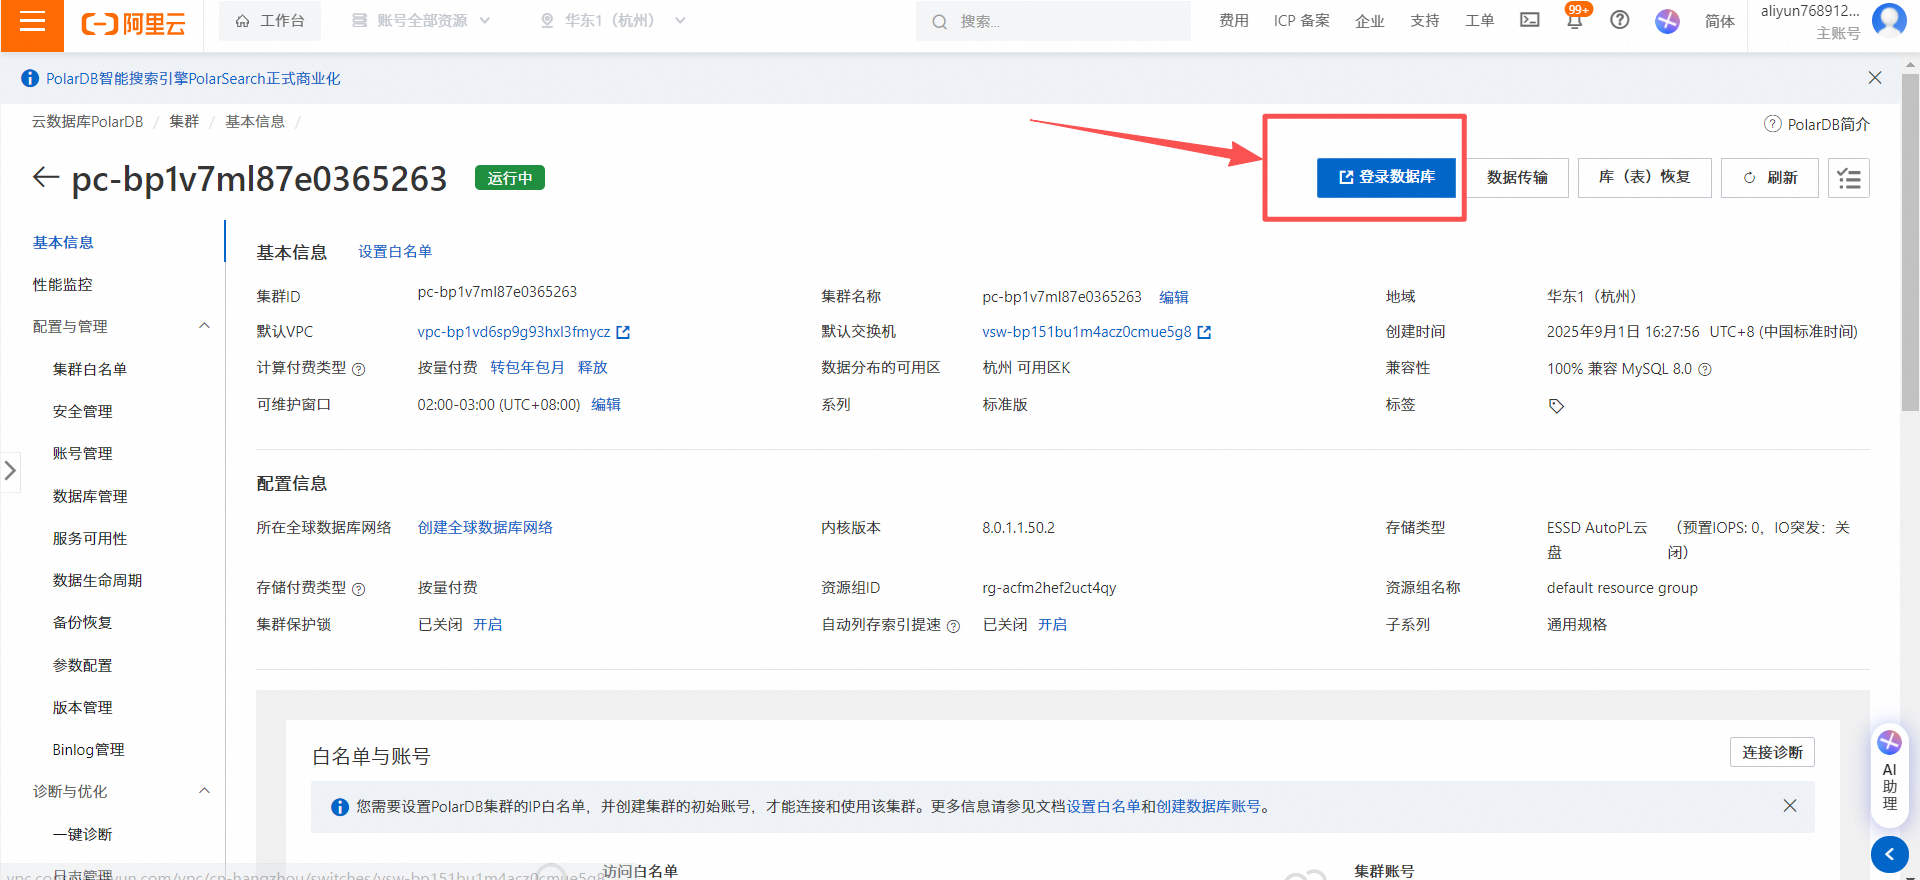Click the tag edit icon
This screenshot has height=880, width=1920.
1556,406
